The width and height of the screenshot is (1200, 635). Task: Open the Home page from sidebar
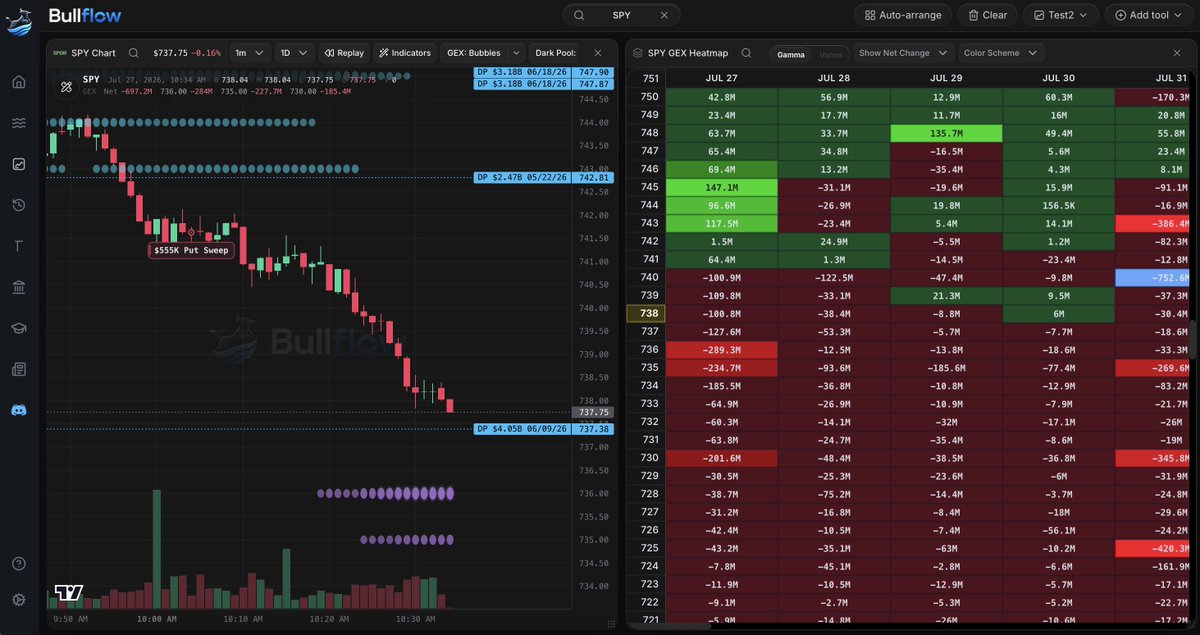[x=19, y=82]
